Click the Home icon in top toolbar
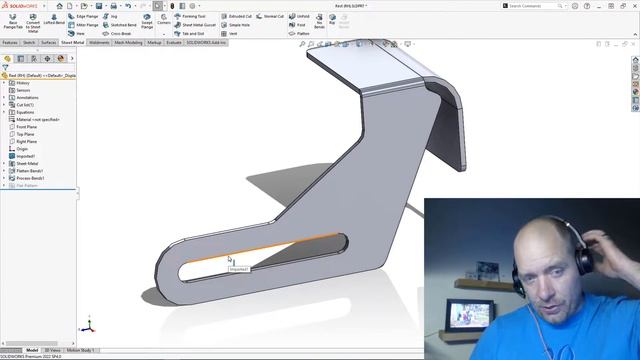640x360 pixels. [x=60, y=6]
